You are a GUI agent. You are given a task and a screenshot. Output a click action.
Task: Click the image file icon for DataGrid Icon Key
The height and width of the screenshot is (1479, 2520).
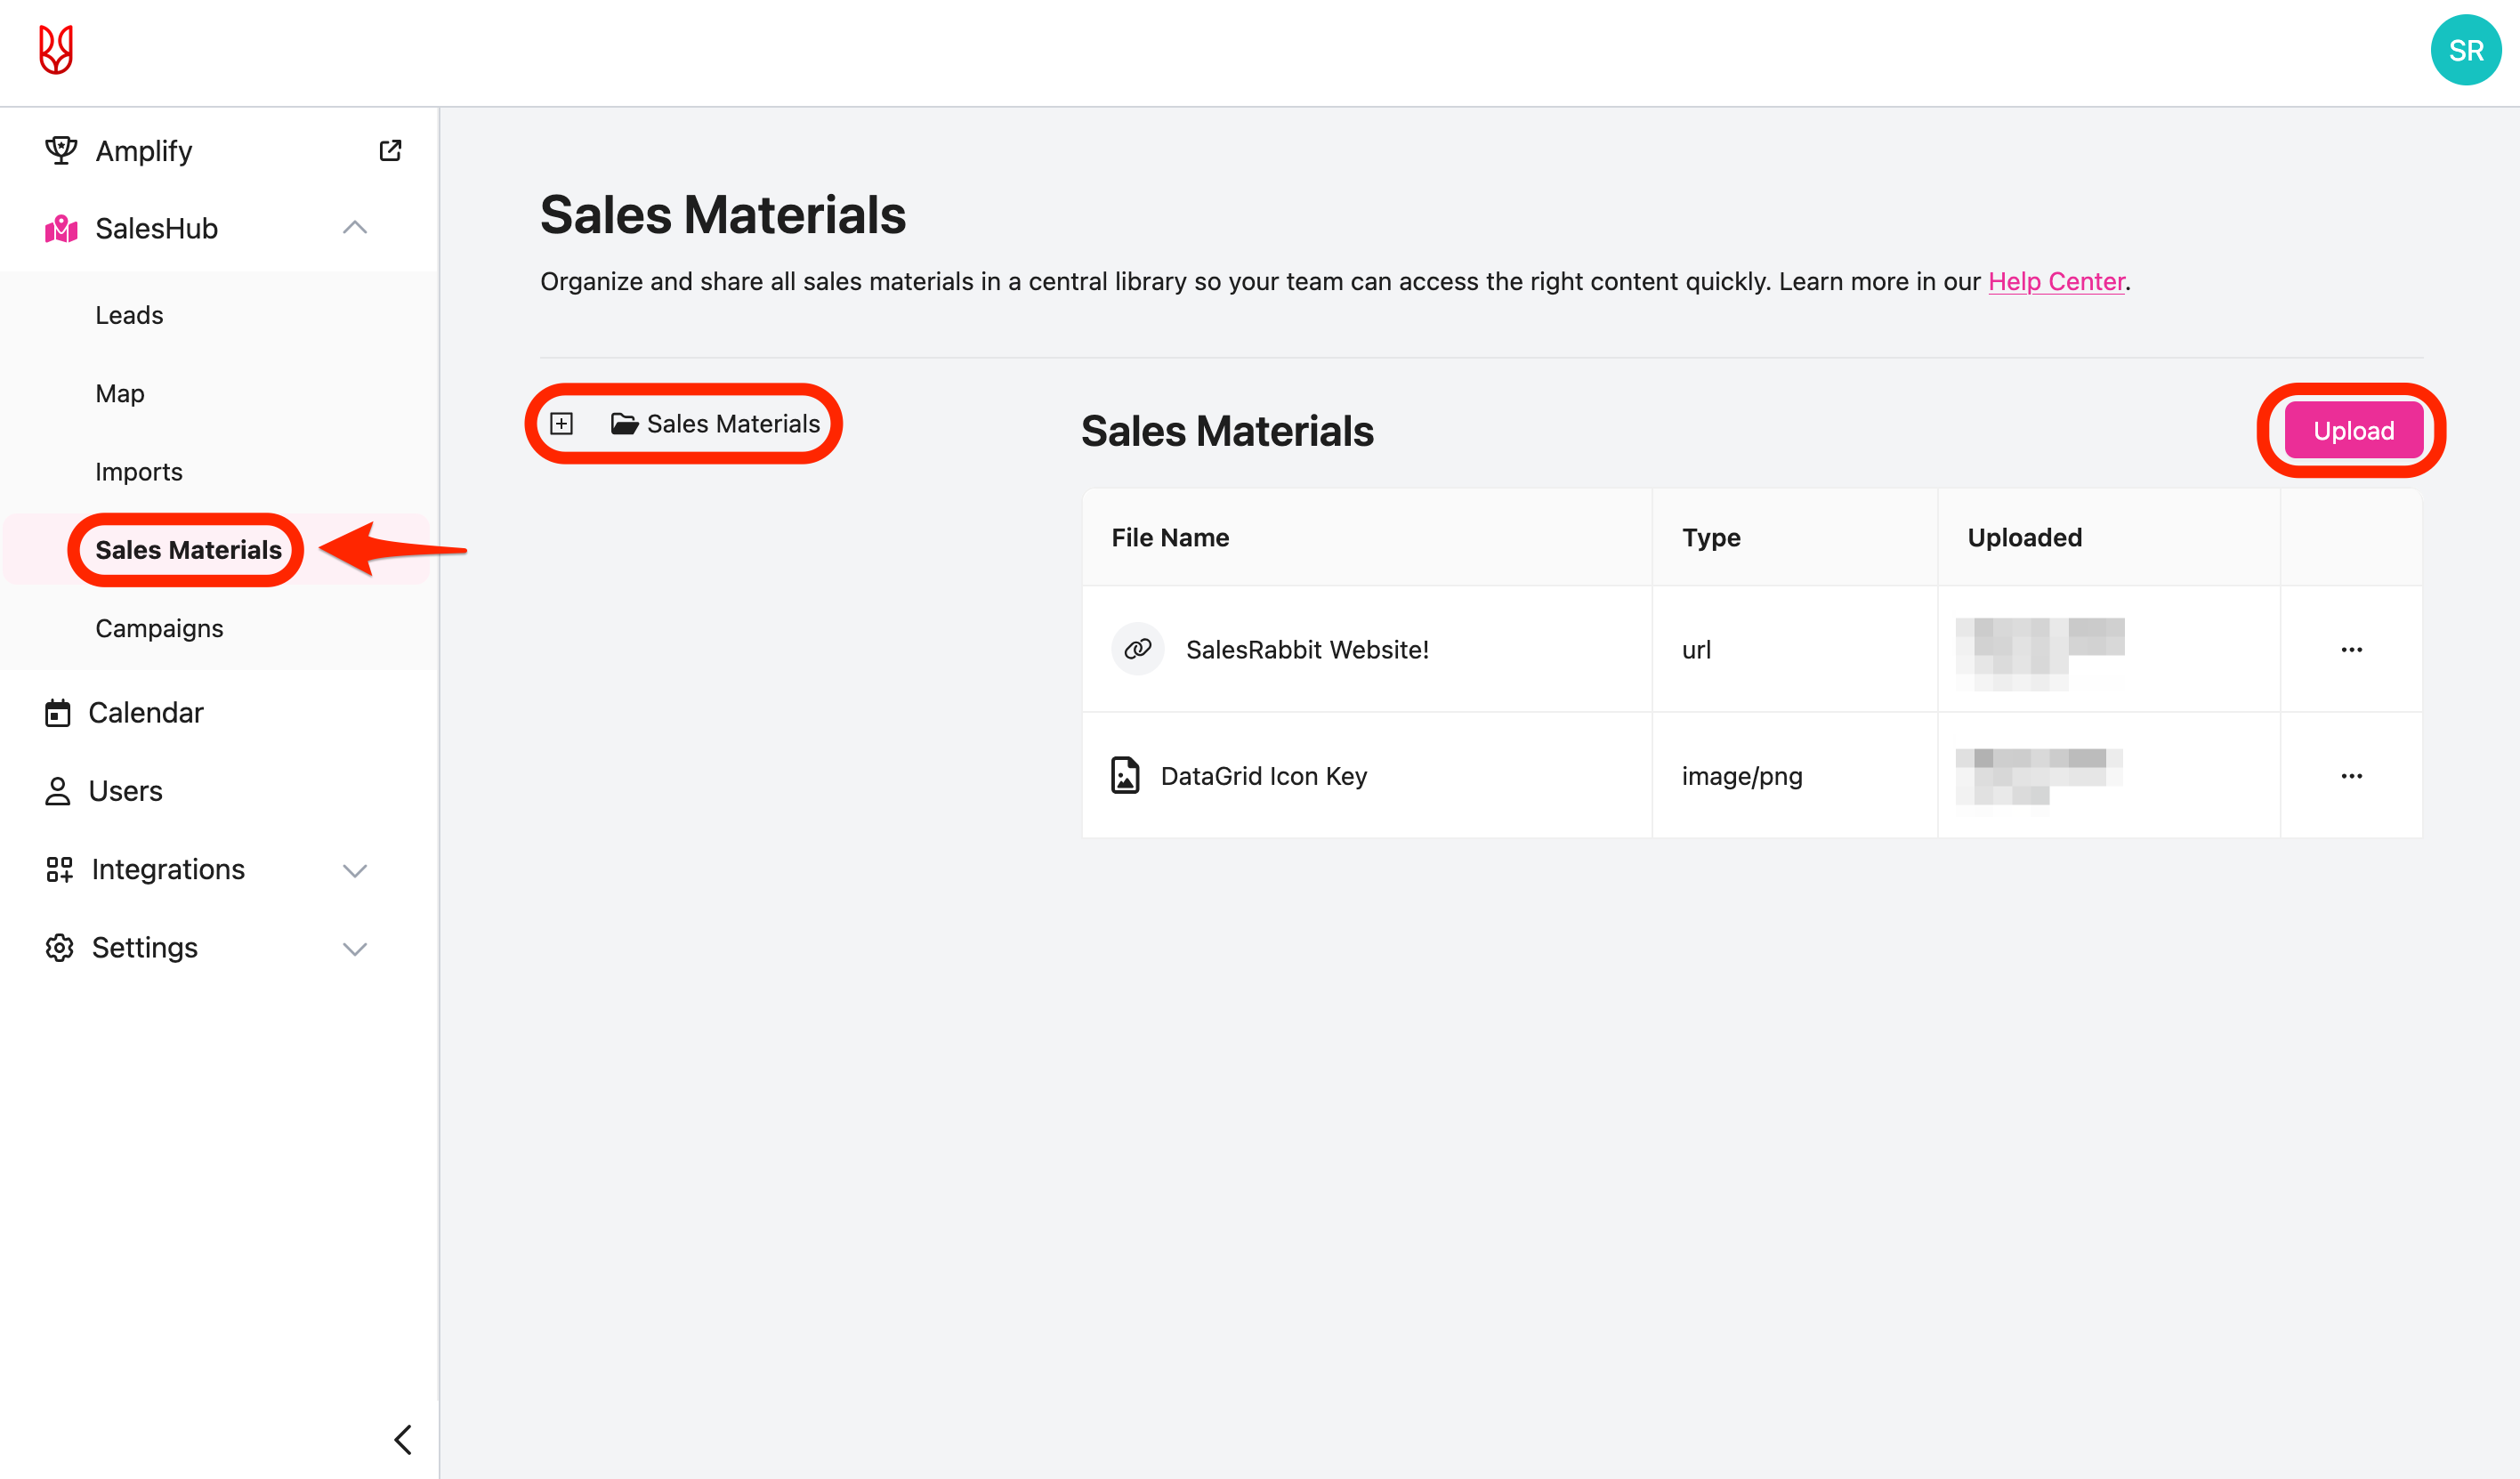[x=1125, y=776]
